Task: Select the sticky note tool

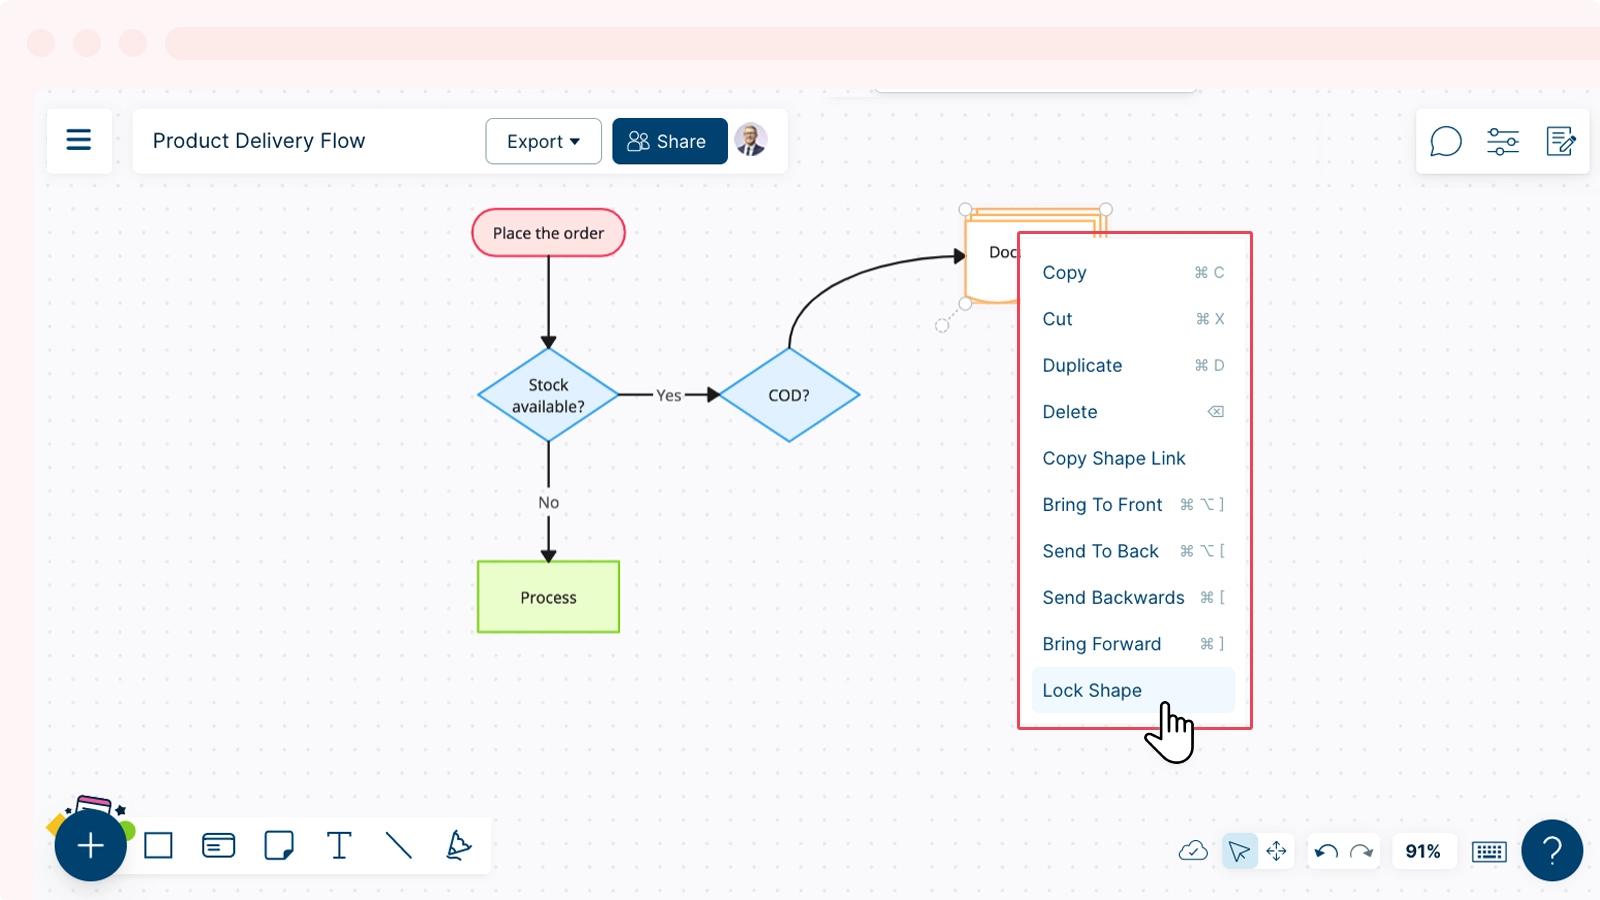Action: pos(279,846)
